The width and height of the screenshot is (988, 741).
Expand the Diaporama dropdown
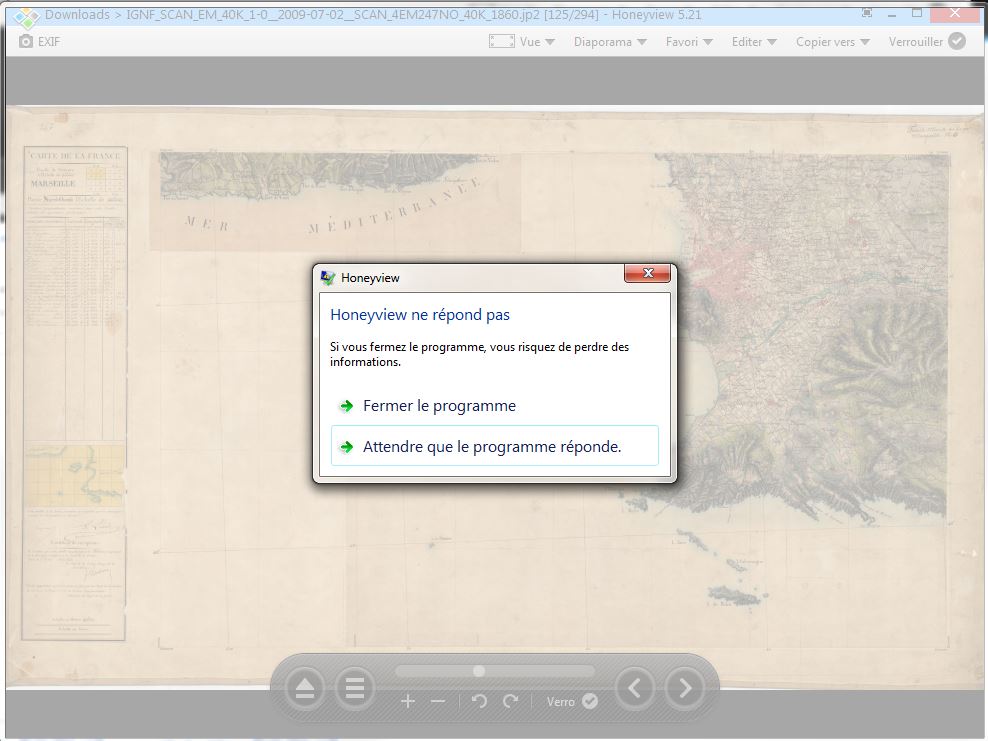(x=610, y=42)
